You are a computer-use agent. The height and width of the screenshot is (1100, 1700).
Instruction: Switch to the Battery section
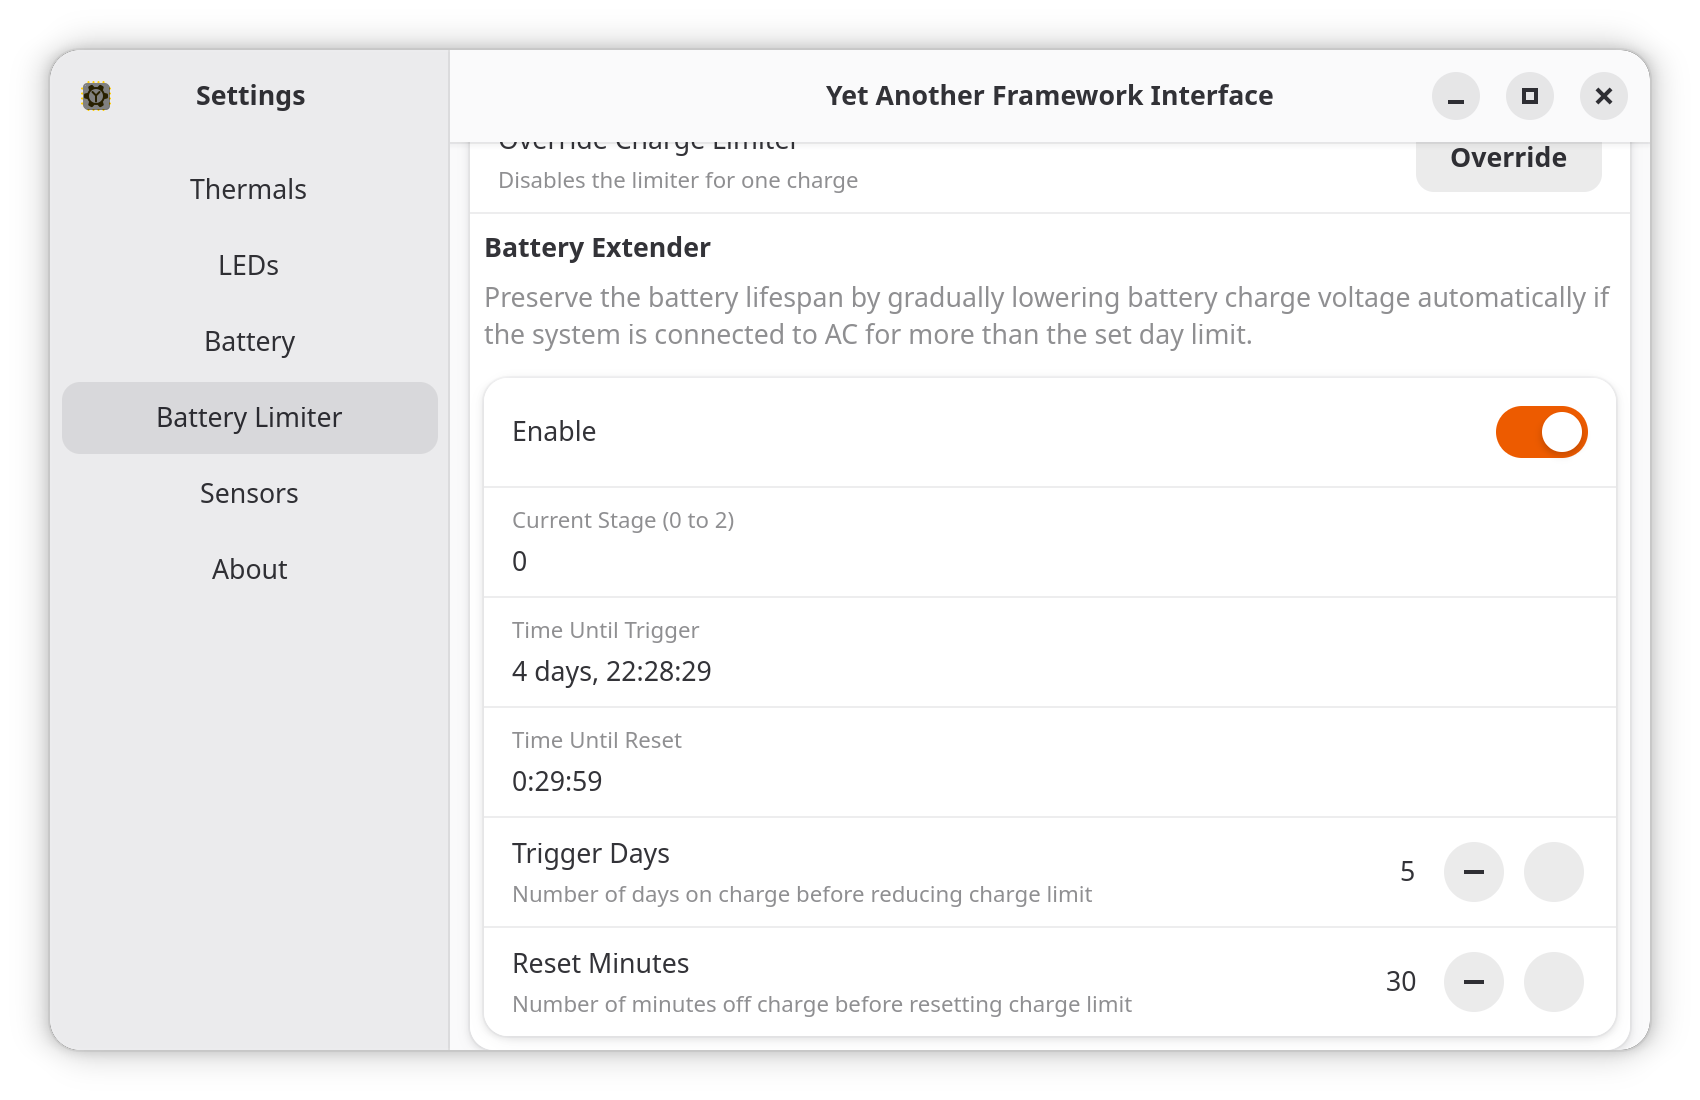tap(249, 341)
